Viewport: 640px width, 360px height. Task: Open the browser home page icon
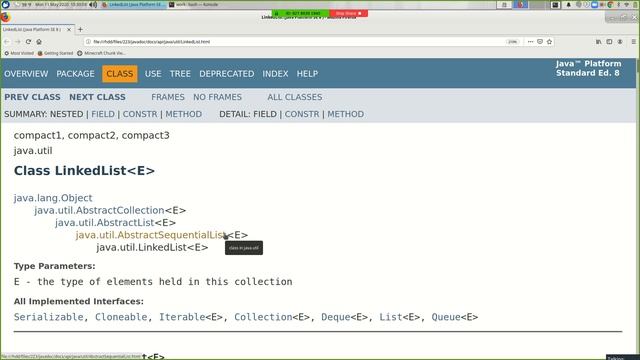[39, 42]
